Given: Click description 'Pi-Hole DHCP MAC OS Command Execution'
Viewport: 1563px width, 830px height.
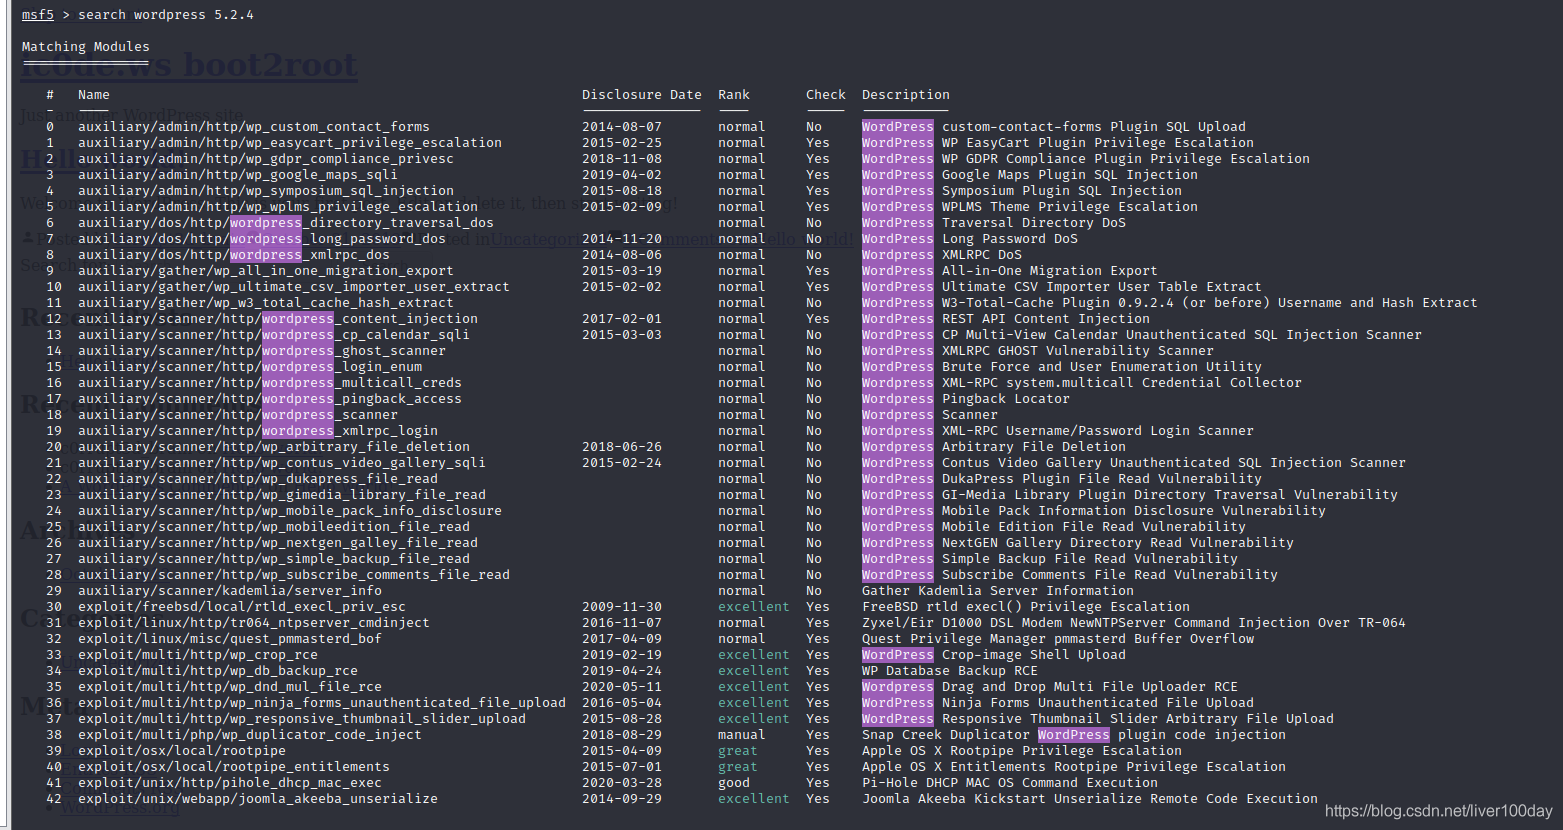Looking at the screenshot, I should click(x=1010, y=783).
